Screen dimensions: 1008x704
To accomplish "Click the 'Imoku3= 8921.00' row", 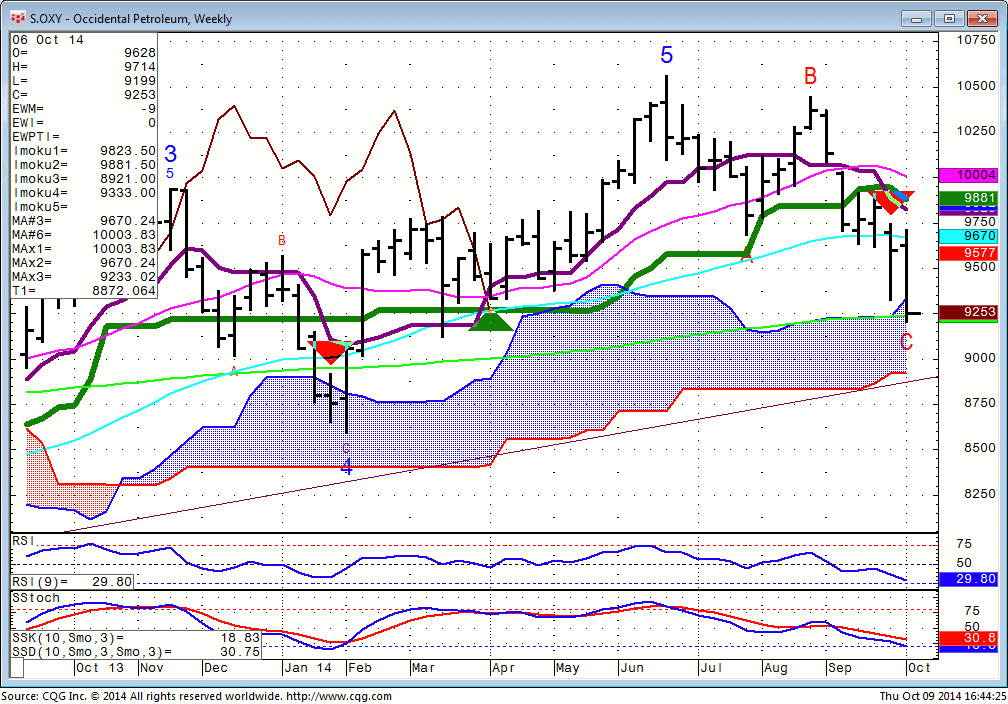I will (x=84, y=179).
